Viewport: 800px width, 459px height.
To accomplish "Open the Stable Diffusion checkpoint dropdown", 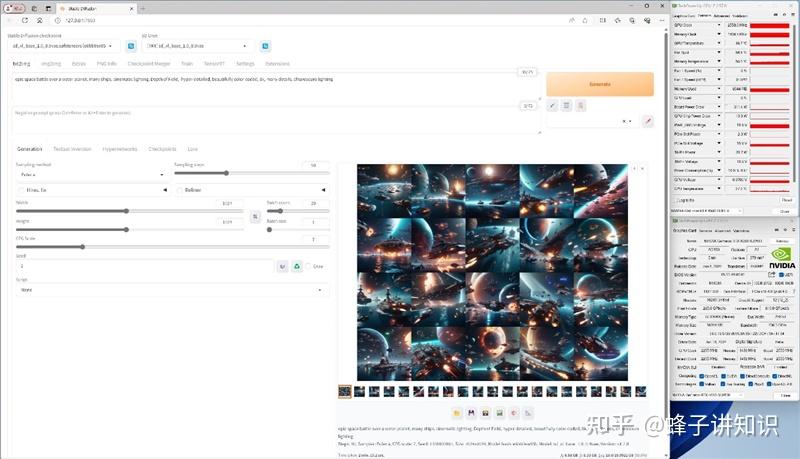I will tap(64, 46).
